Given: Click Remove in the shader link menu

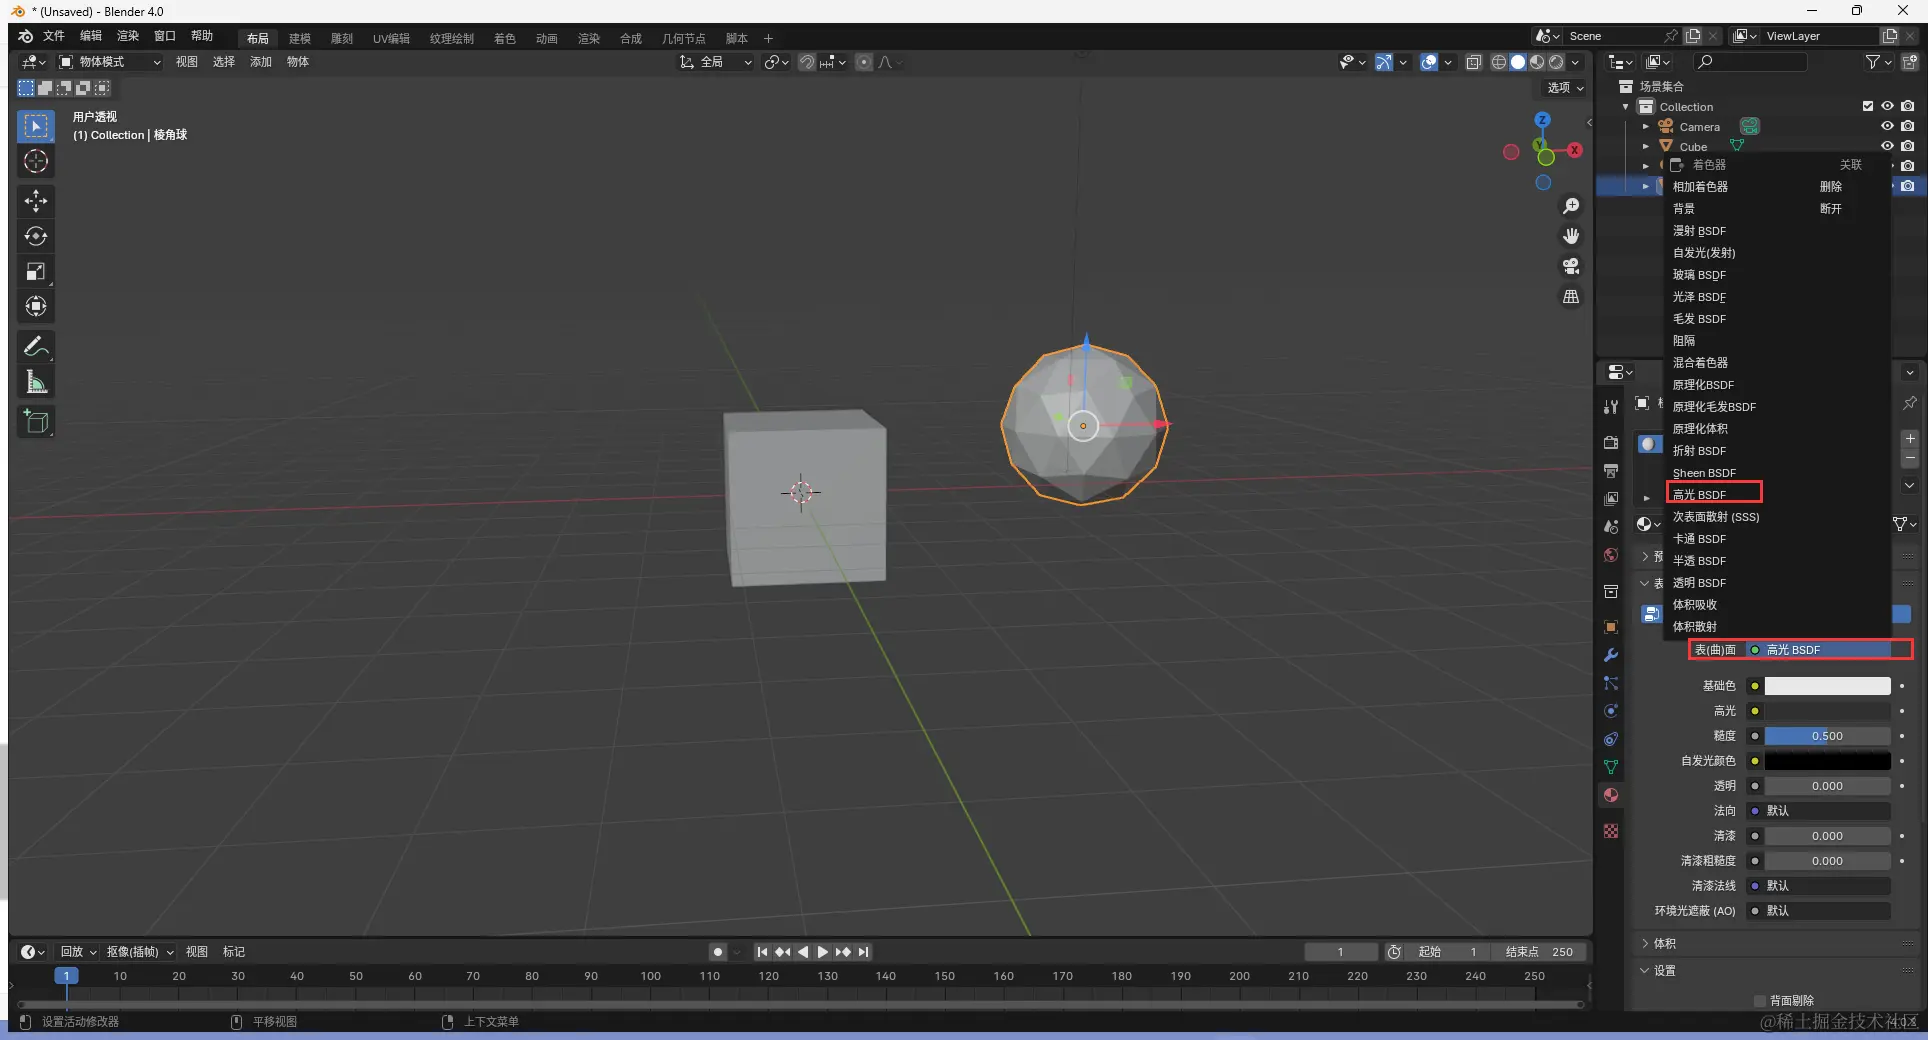Looking at the screenshot, I should point(1831,187).
